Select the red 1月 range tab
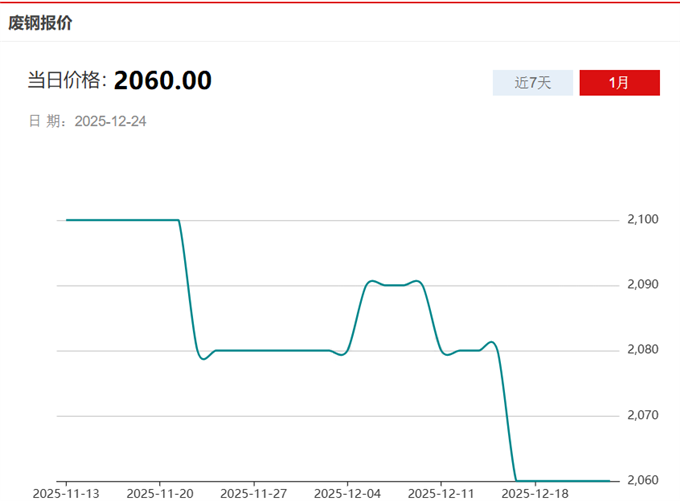Viewport: 680px width, 501px height. coord(619,83)
